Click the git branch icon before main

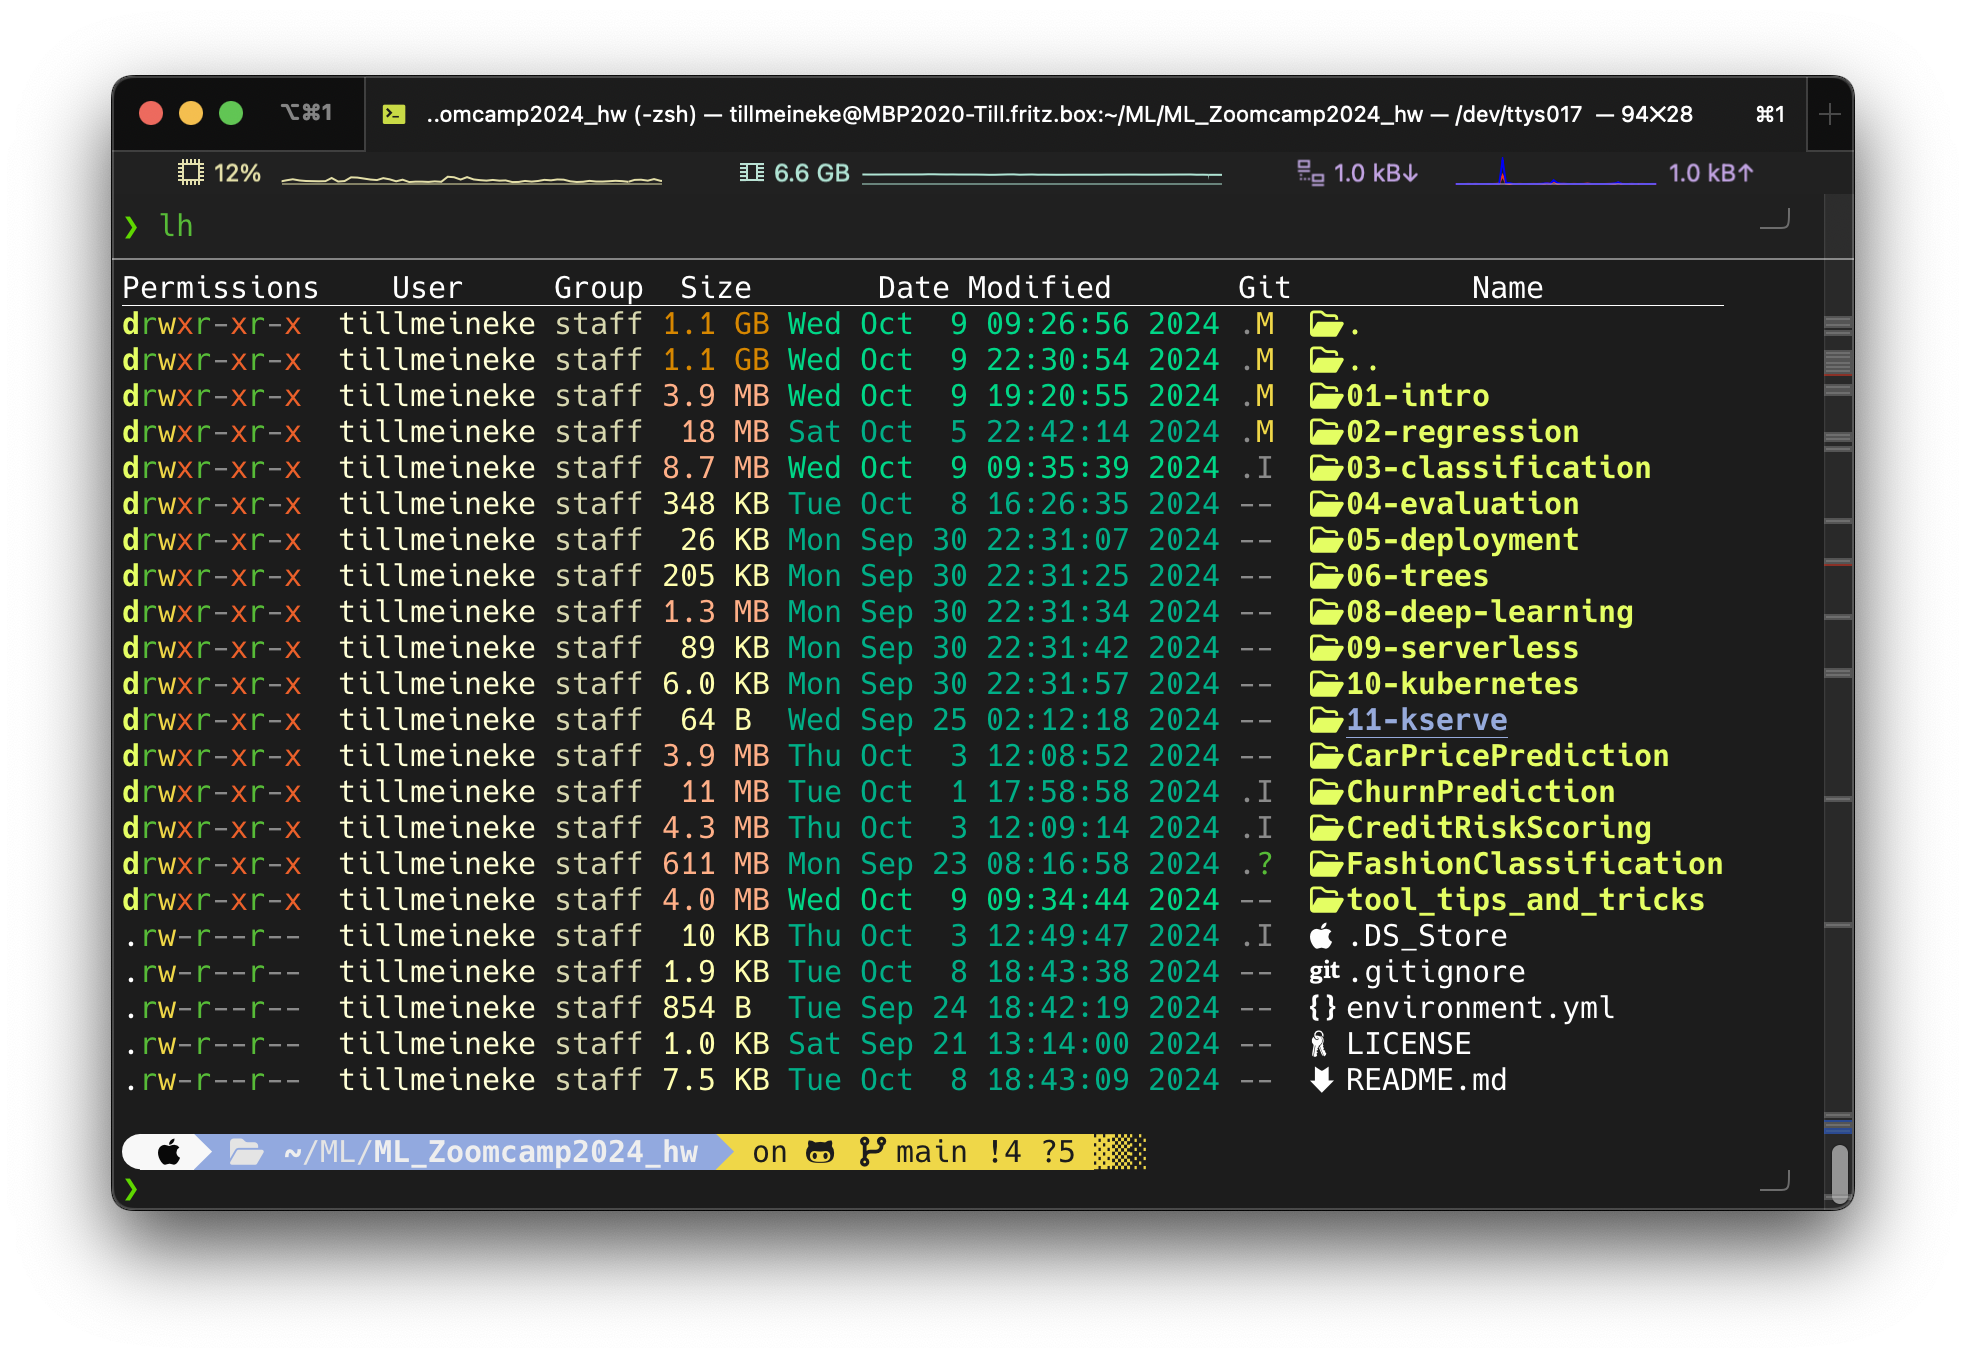tap(872, 1152)
